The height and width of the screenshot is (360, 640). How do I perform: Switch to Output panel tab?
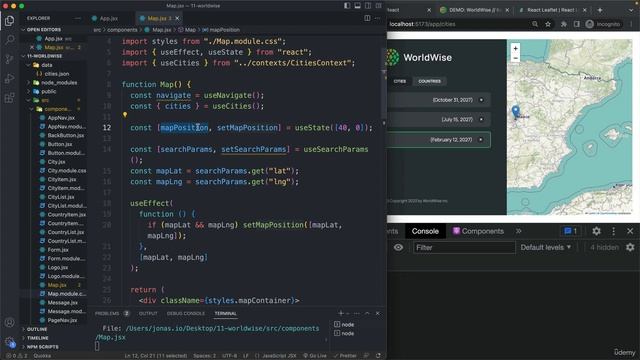pyautogui.click(x=148, y=313)
